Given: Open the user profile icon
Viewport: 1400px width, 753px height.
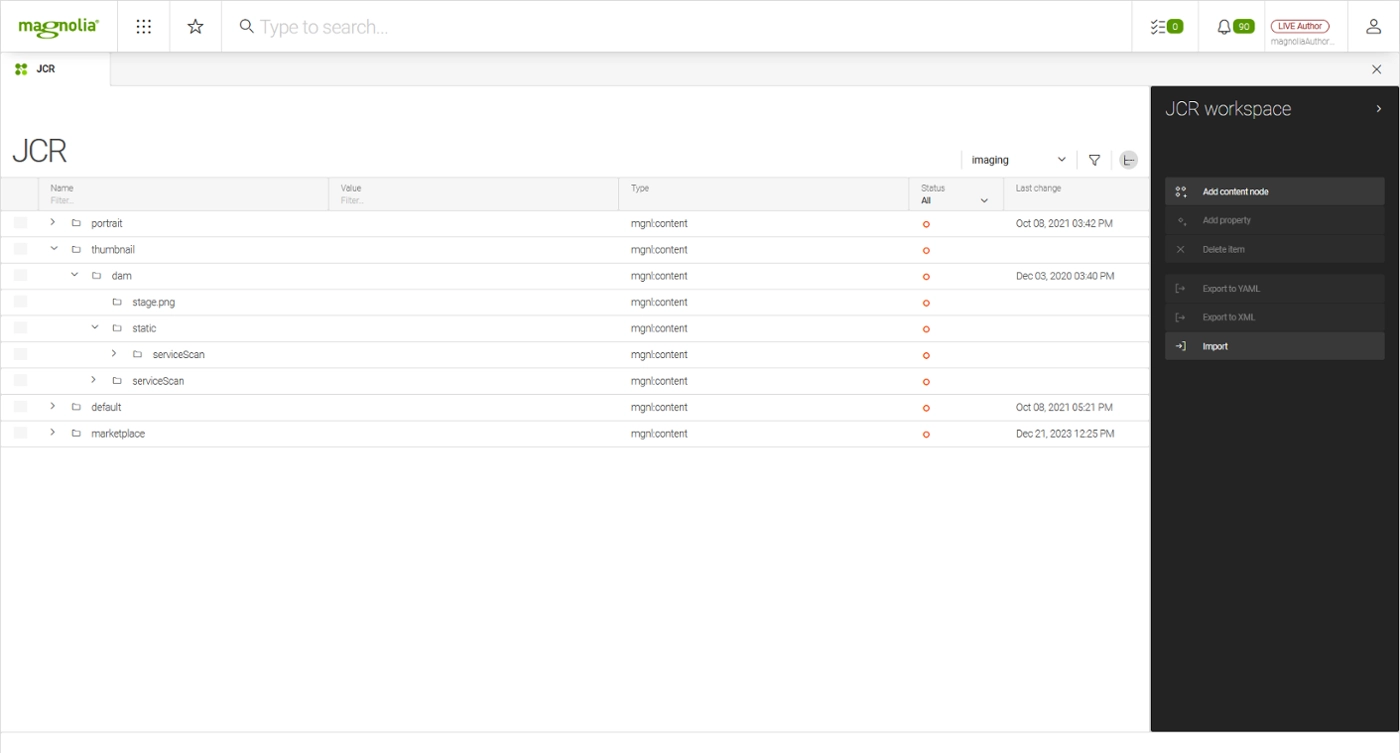Looking at the screenshot, I should 1373,27.
